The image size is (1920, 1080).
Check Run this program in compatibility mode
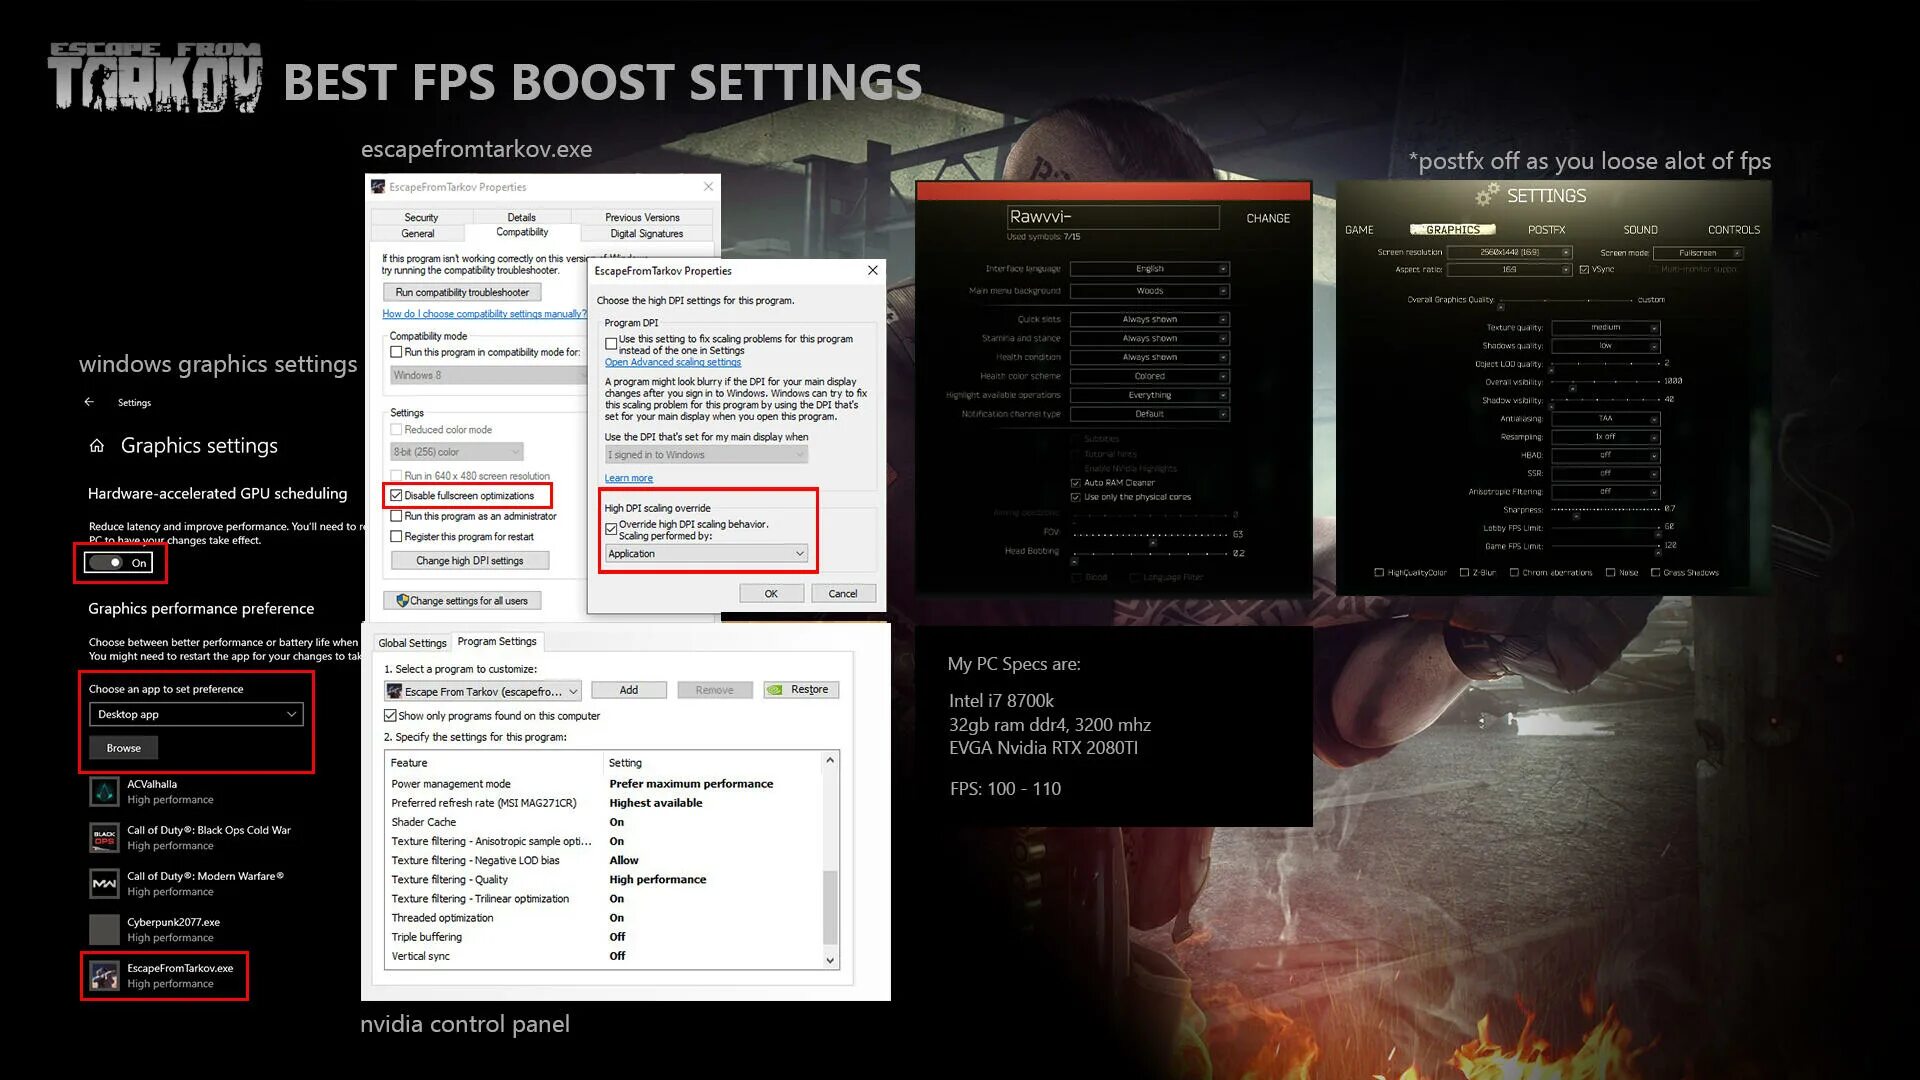coord(396,352)
